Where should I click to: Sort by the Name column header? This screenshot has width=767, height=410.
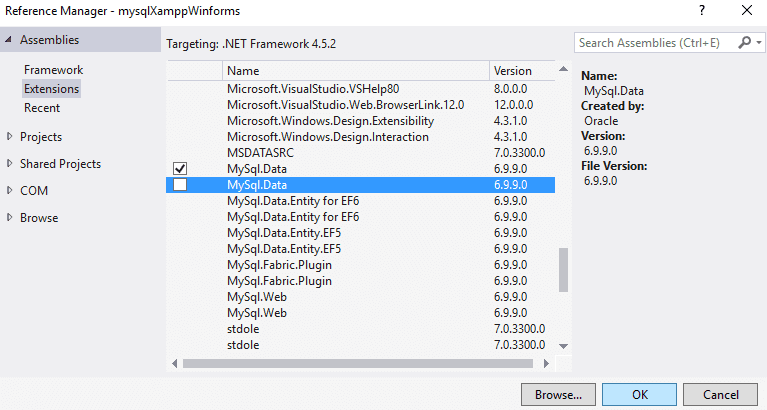point(356,70)
